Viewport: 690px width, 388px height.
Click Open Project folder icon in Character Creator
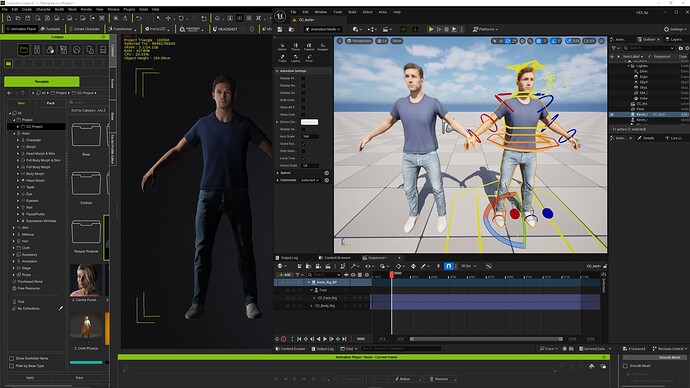click(18, 18)
